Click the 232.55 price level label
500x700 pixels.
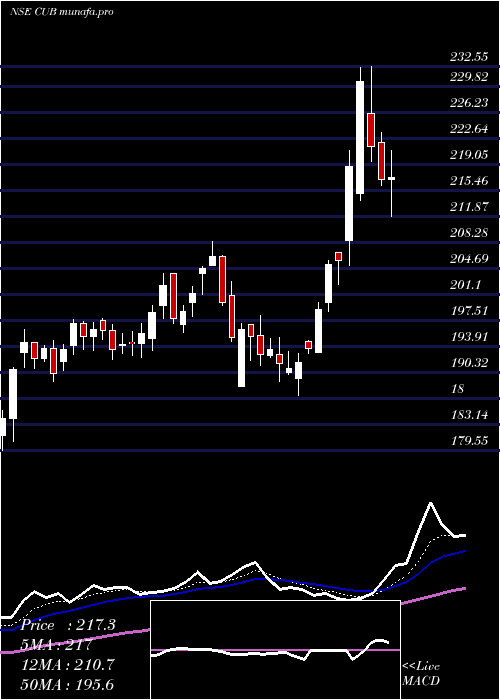[468, 57]
